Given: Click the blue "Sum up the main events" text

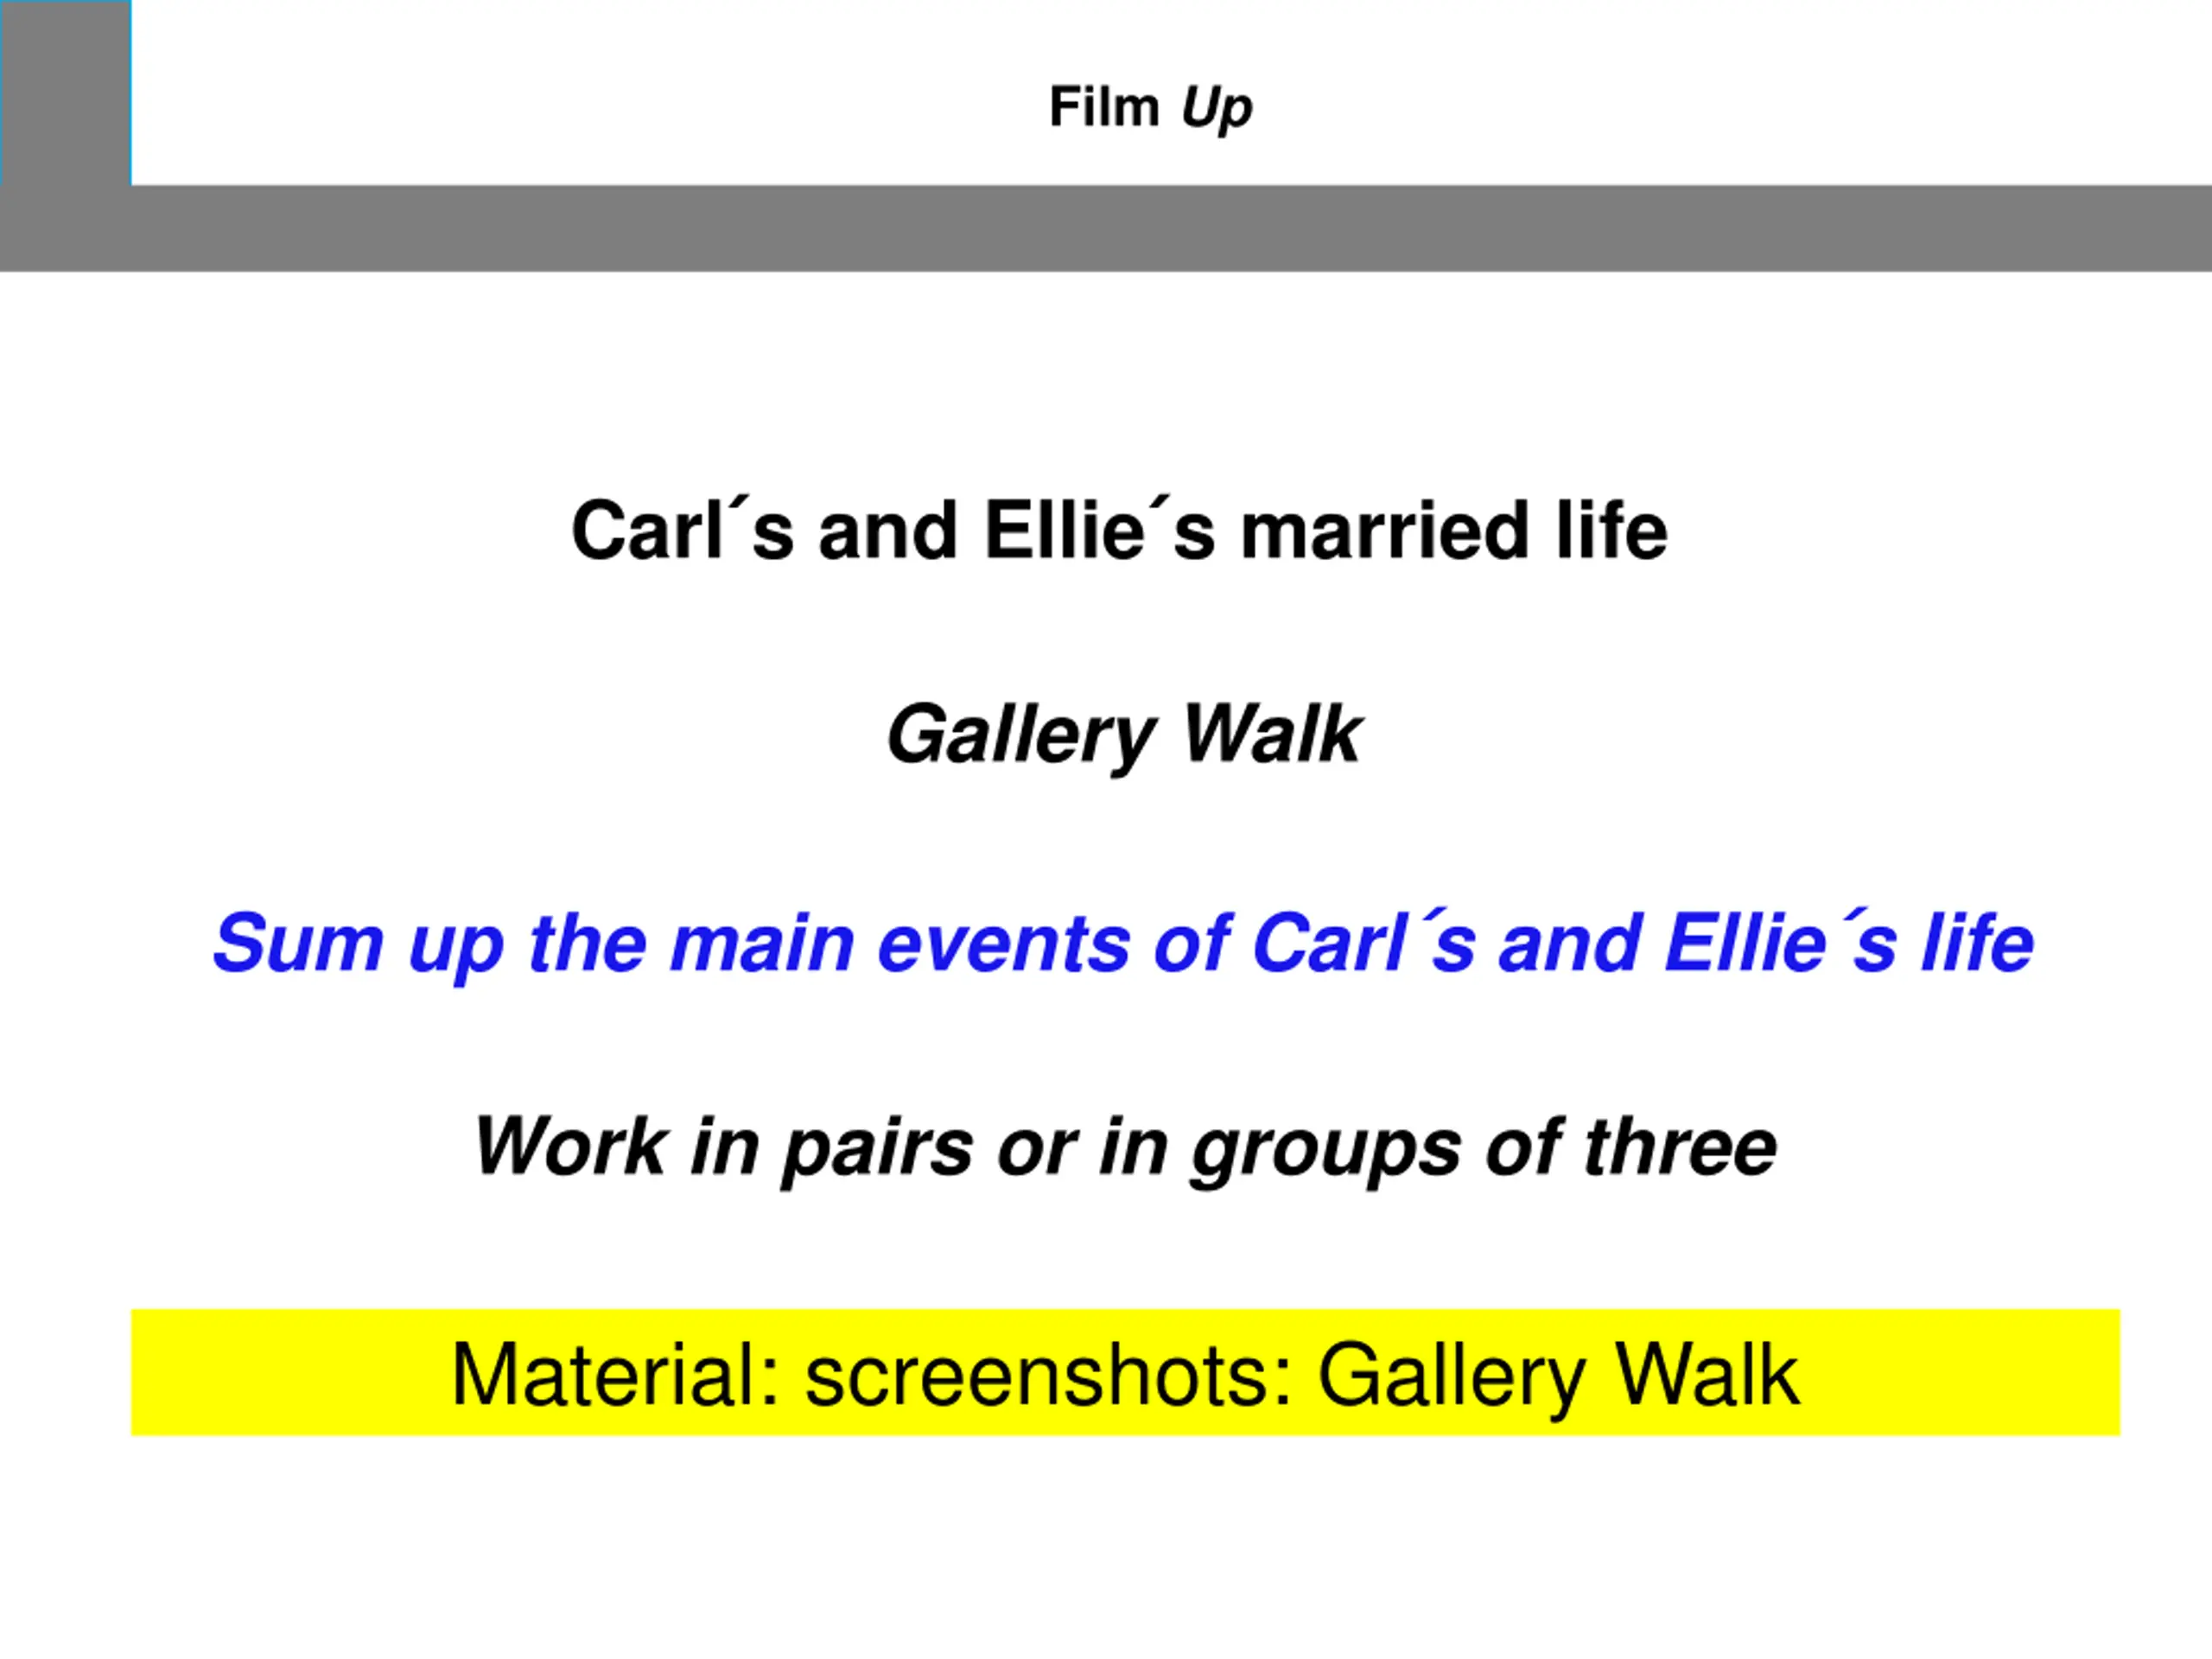Looking at the screenshot, I should [1123, 942].
